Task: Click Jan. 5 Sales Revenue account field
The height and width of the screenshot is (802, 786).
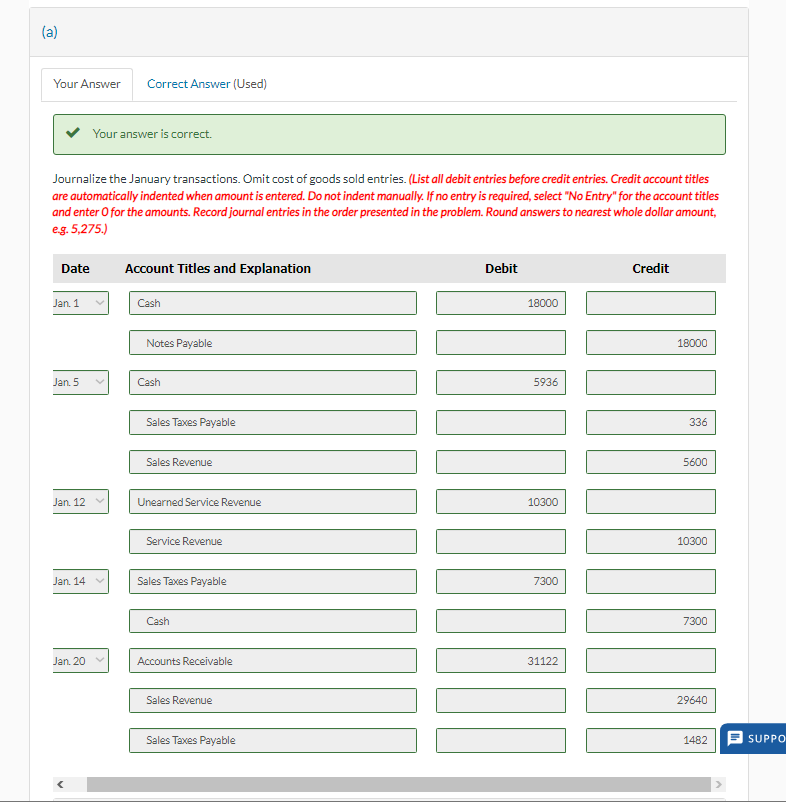Action: click(x=273, y=462)
